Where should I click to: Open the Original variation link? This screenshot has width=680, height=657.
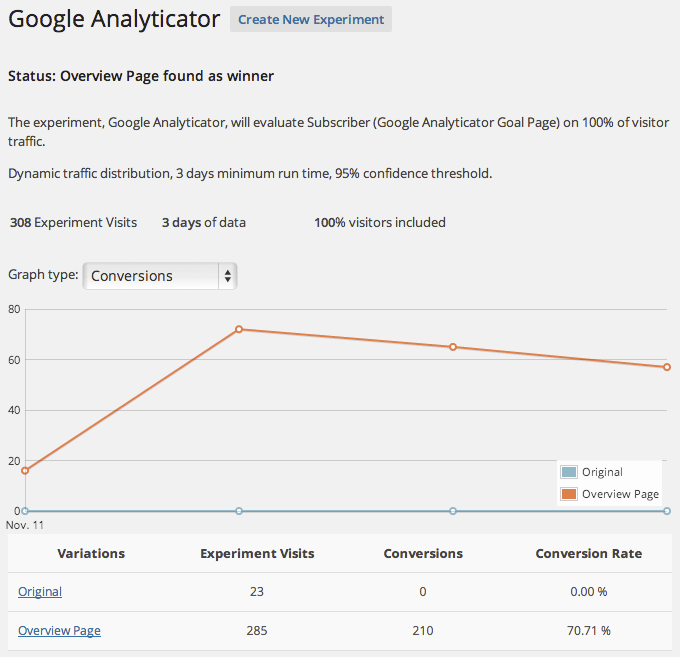(x=40, y=592)
